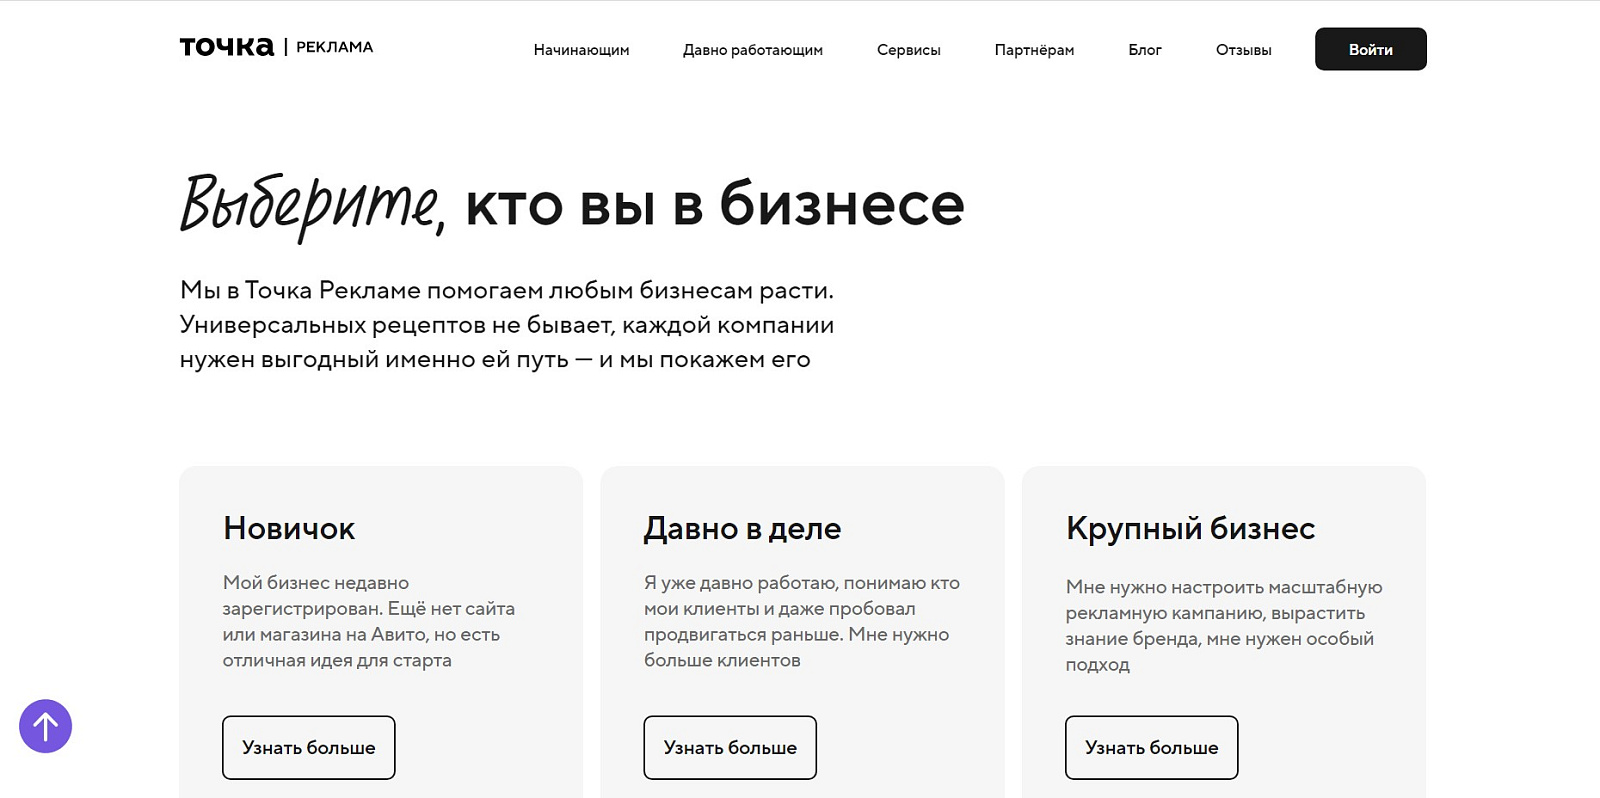Click Узнать больше under Крупный бизнес
Image resolution: width=1600 pixels, height=798 pixels.
coord(1152,747)
